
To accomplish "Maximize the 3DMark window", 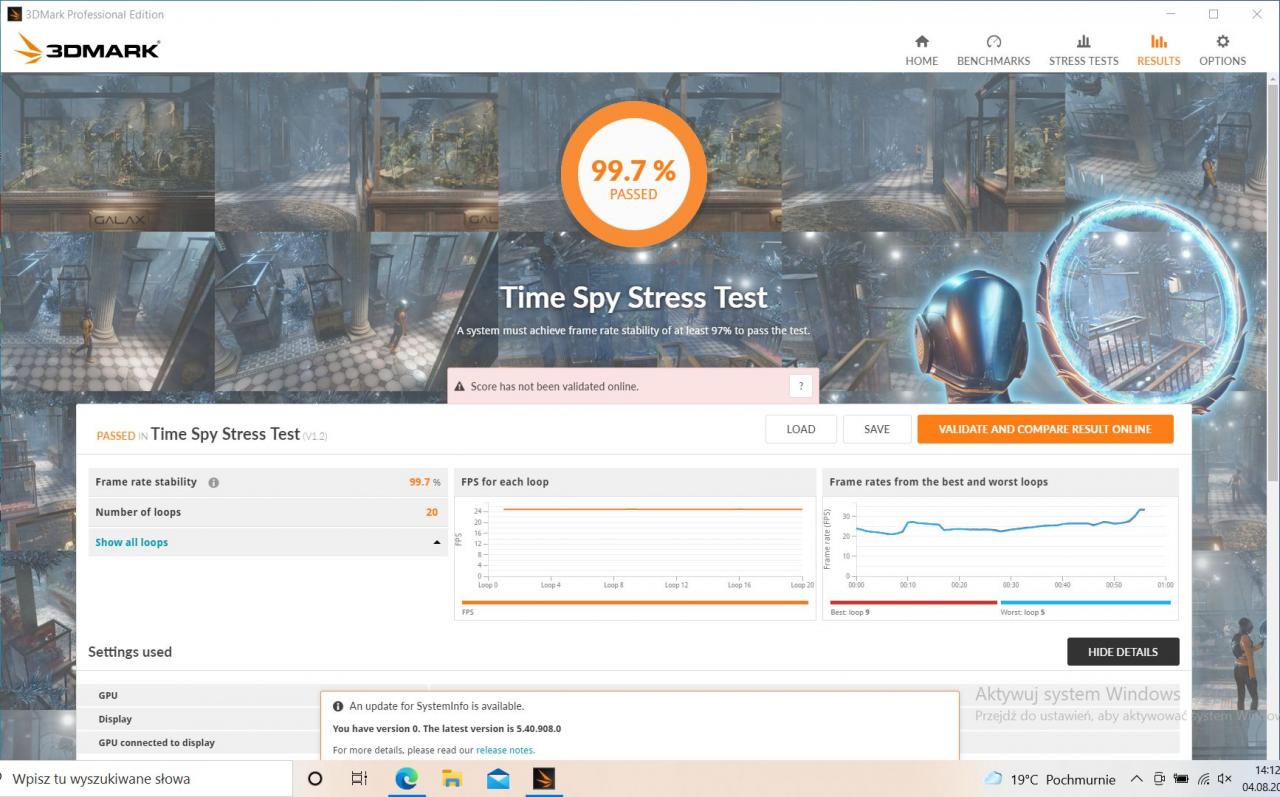I will point(1213,14).
